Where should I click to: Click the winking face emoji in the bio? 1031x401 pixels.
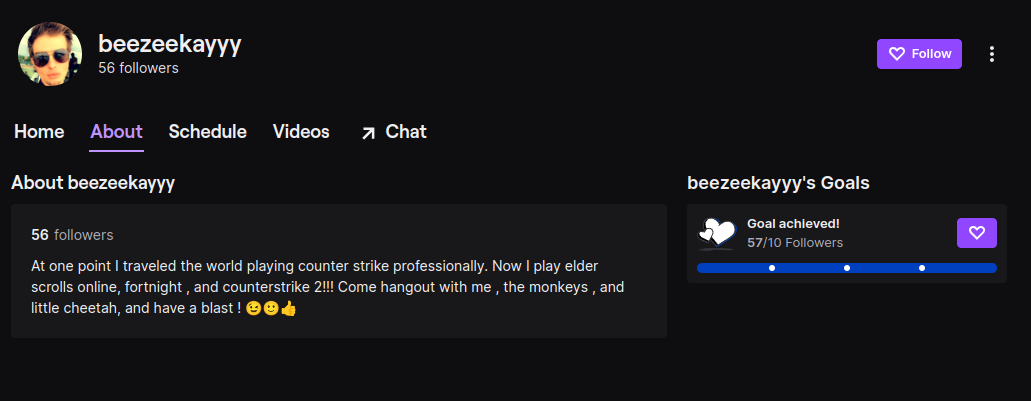(x=253, y=308)
